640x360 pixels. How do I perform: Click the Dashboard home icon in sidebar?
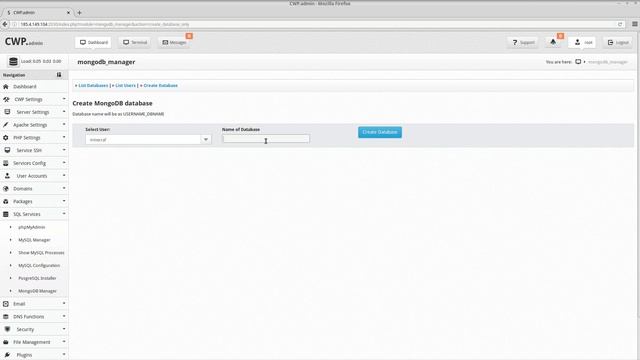(6, 87)
